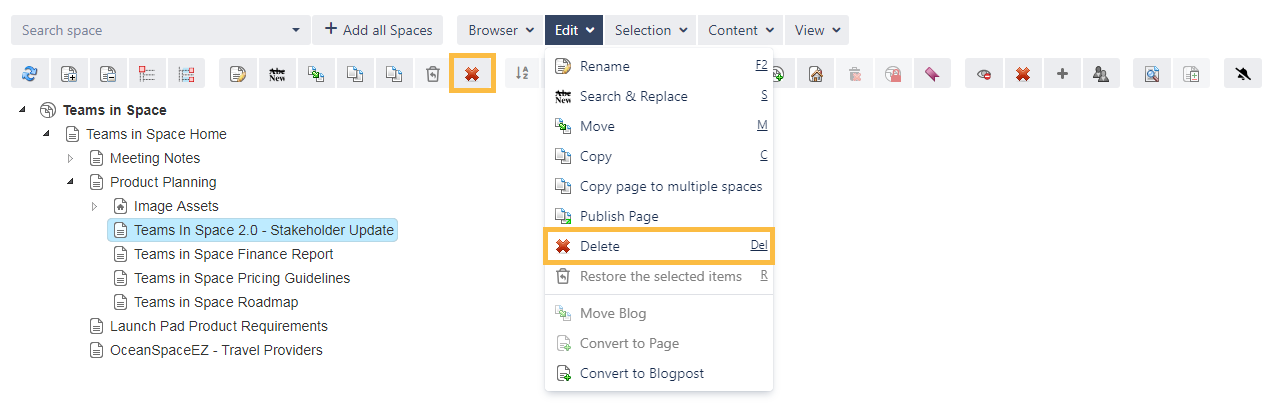
Task: Click the sort A-Z toolbar icon
Action: click(x=522, y=73)
